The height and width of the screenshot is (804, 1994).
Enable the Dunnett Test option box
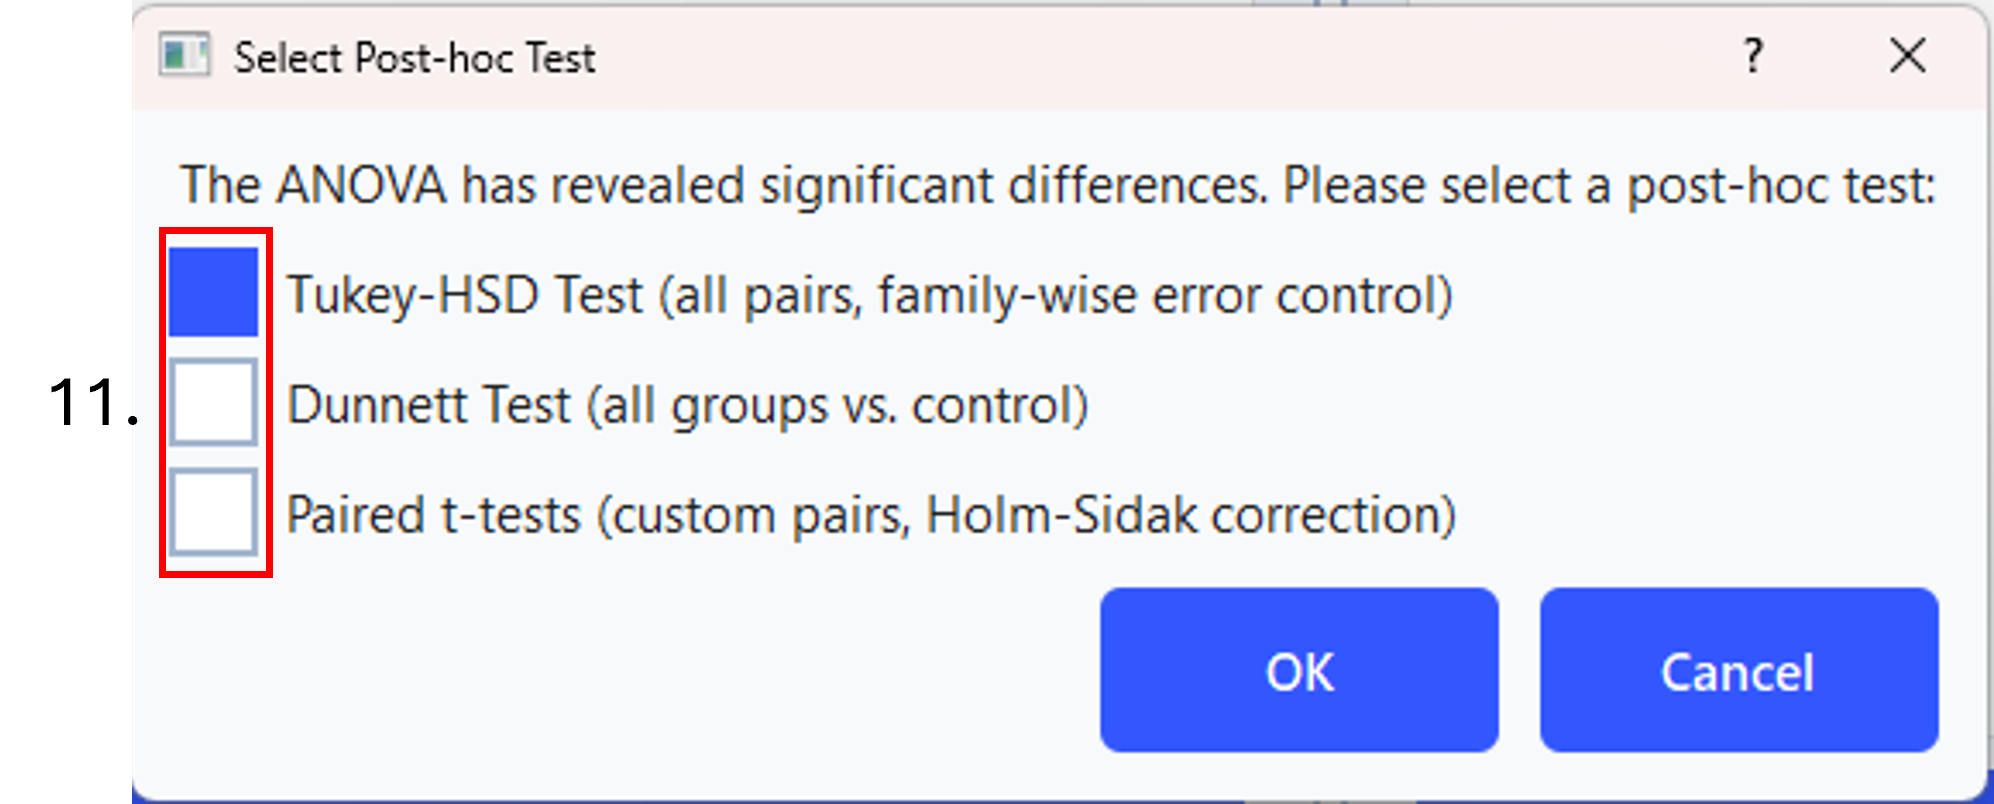click(x=213, y=402)
